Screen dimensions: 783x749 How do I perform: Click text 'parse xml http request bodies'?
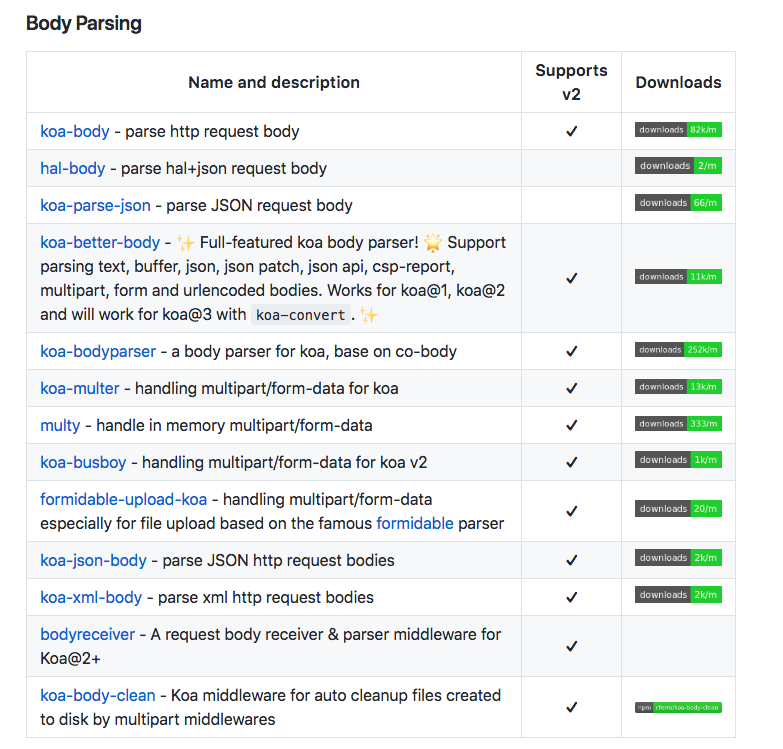[x=266, y=597]
